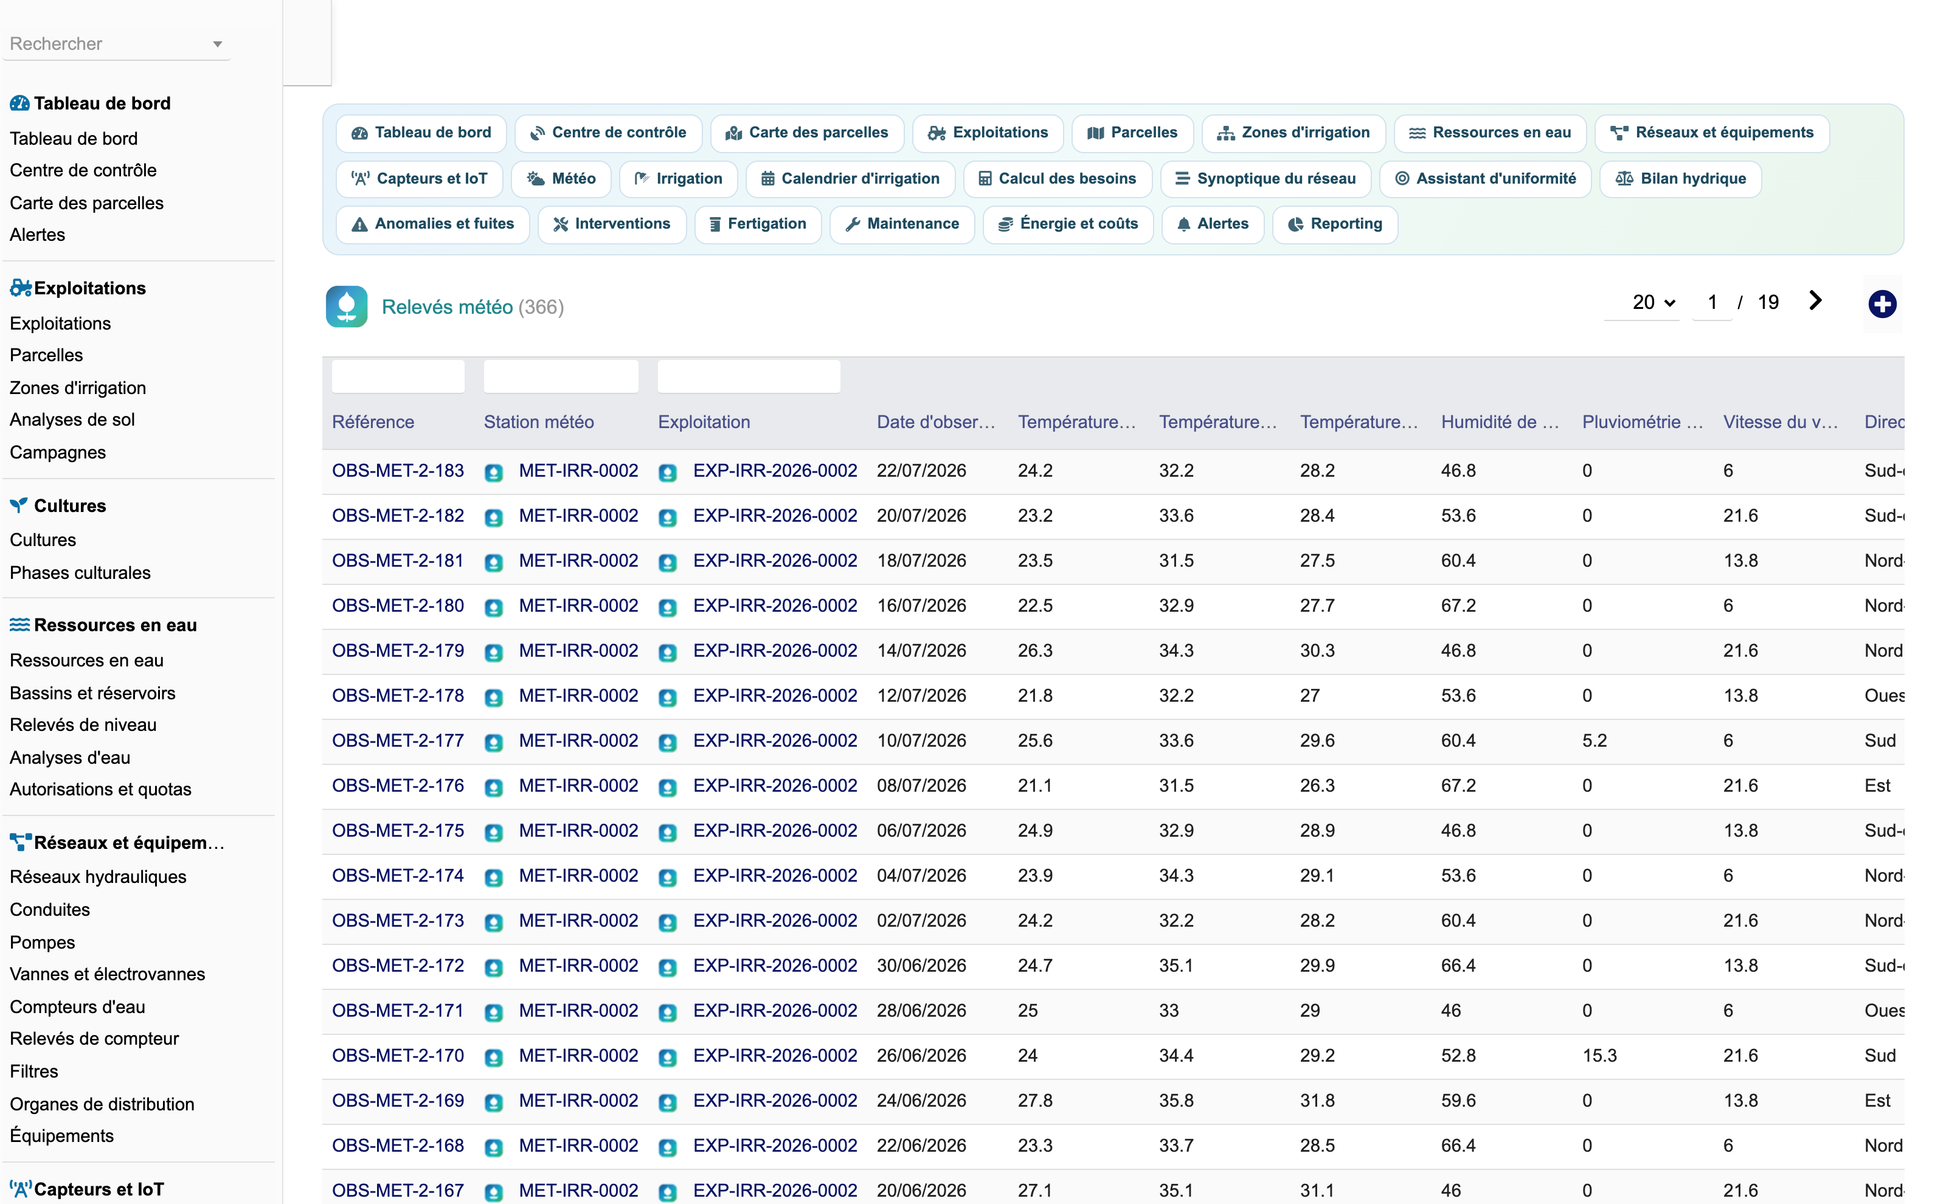
Task: Open Énergie et coûts tab
Action: point(1068,224)
